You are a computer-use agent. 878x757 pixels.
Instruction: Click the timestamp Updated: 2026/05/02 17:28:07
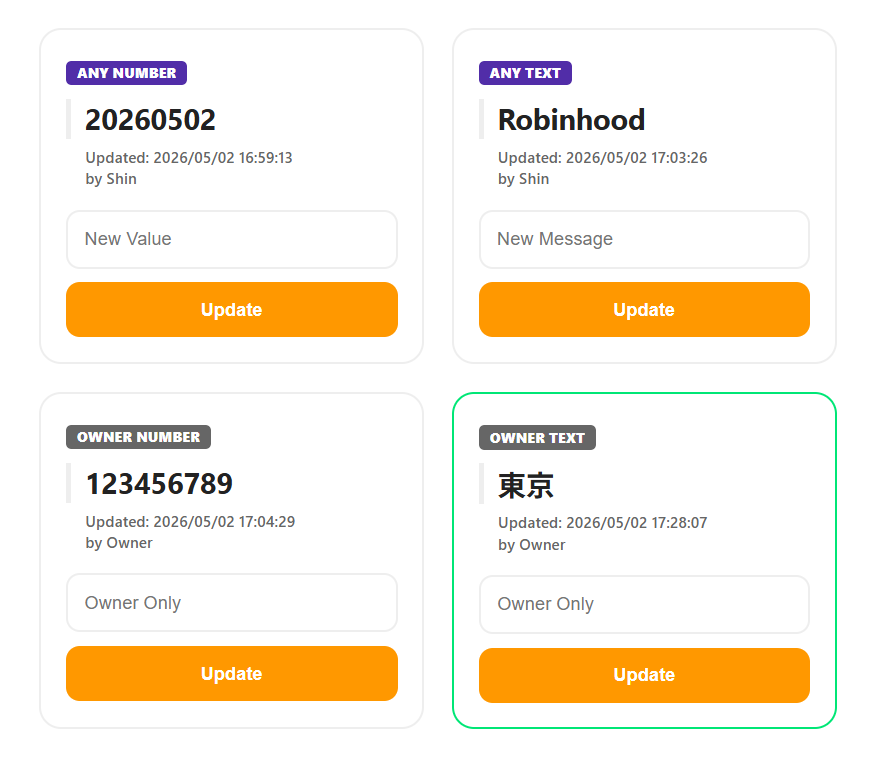tap(603, 523)
